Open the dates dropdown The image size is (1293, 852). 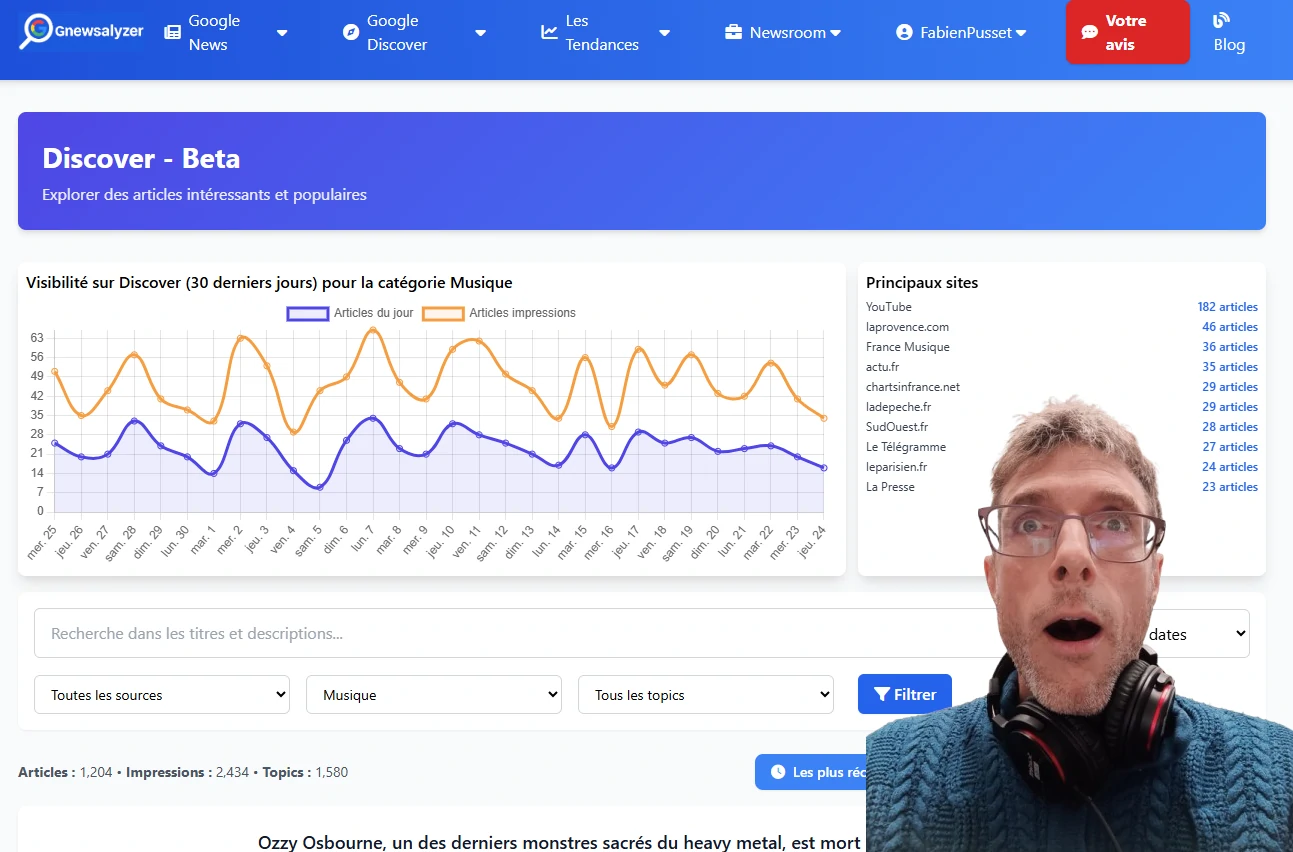pos(1195,634)
